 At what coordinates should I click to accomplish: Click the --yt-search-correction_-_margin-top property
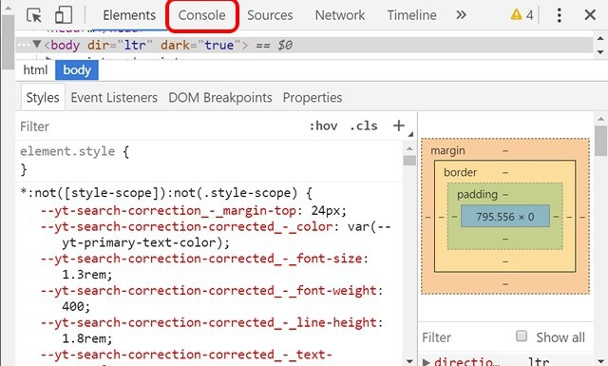coord(169,211)
